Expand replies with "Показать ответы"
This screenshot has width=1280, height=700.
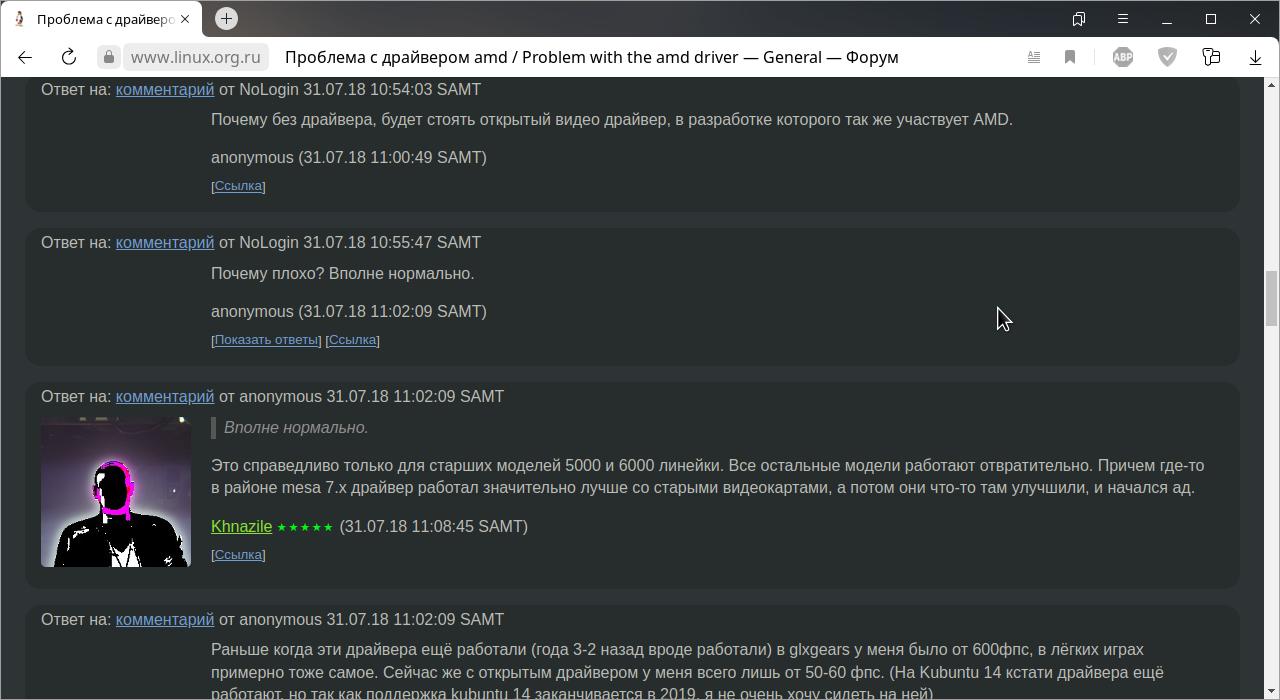tap(266, 340)
